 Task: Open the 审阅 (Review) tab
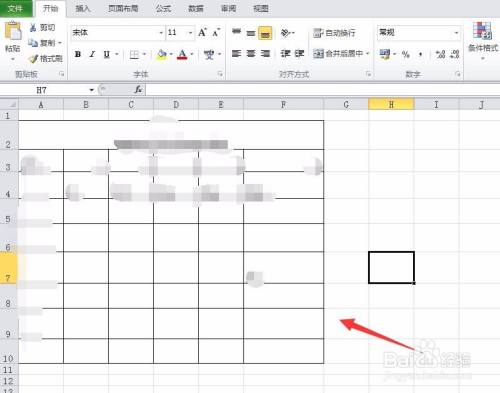pos(228,8)
